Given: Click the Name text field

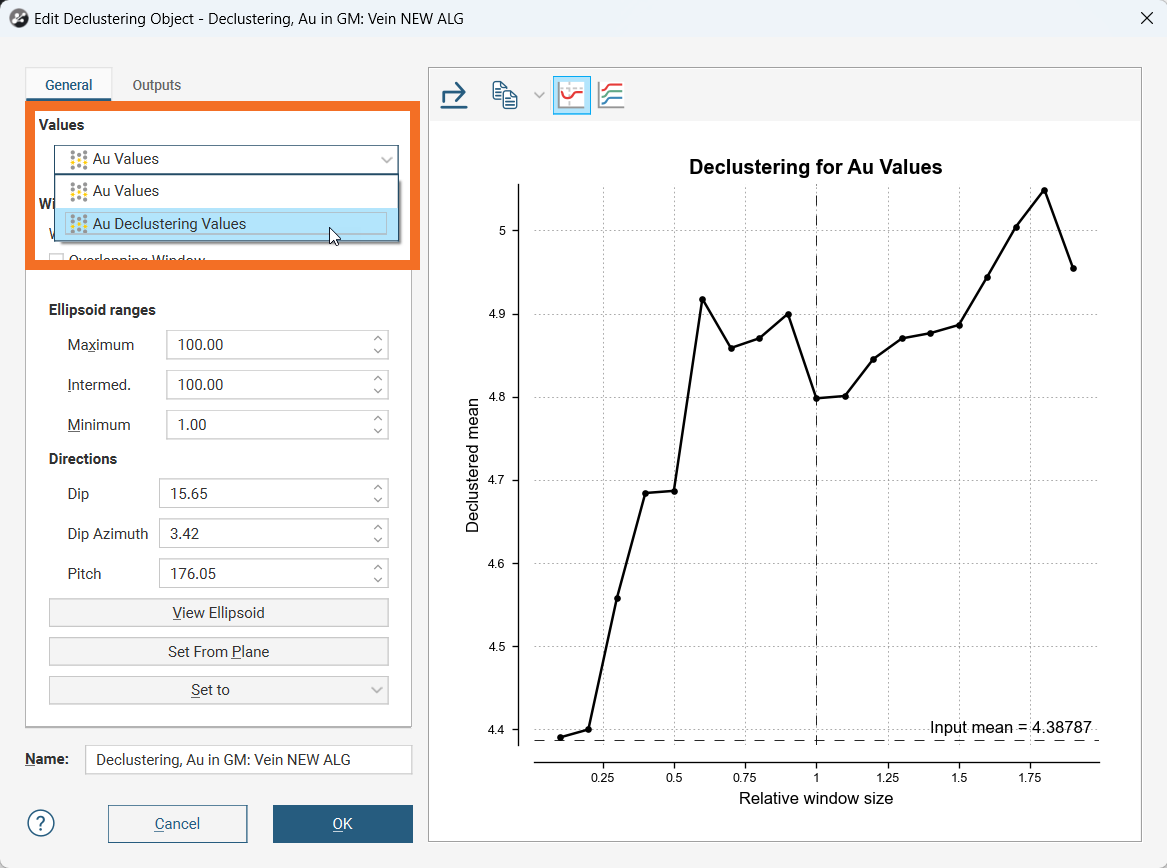Looking at the screenshot, I should pyautogui.click(x=248, y=760).
